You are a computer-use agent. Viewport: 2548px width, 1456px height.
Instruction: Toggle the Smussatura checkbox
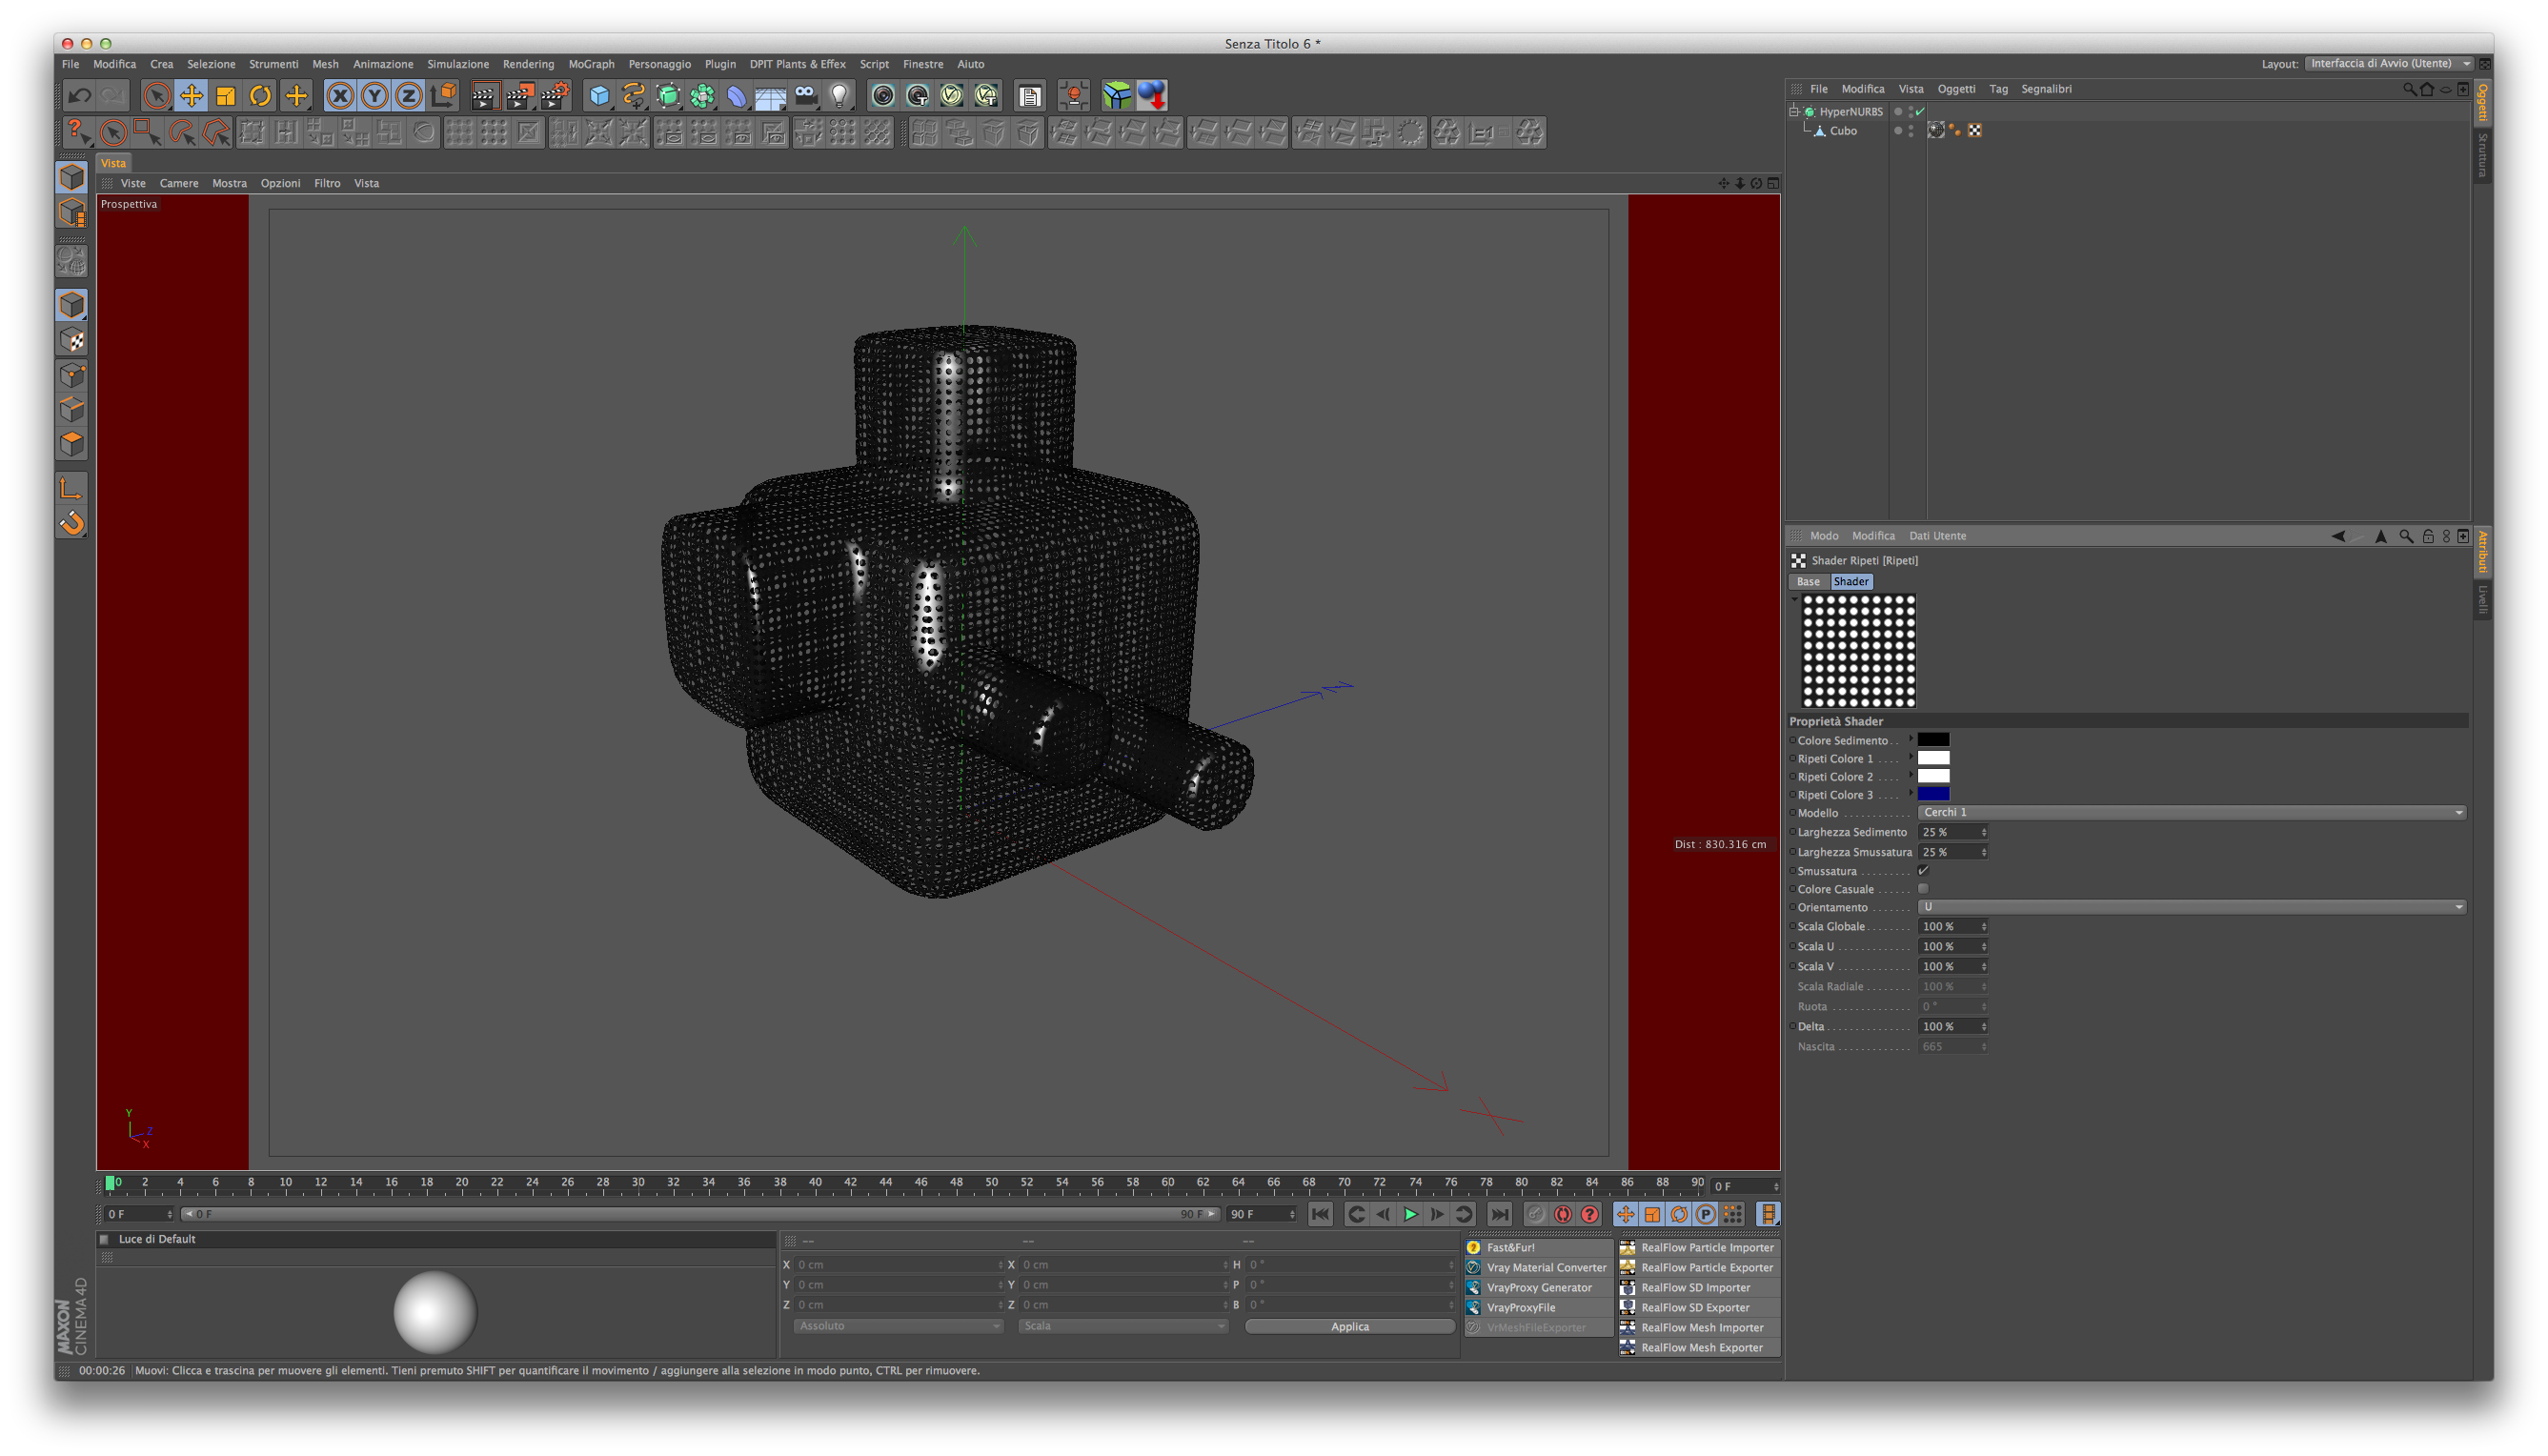[x=1923, y=871]
